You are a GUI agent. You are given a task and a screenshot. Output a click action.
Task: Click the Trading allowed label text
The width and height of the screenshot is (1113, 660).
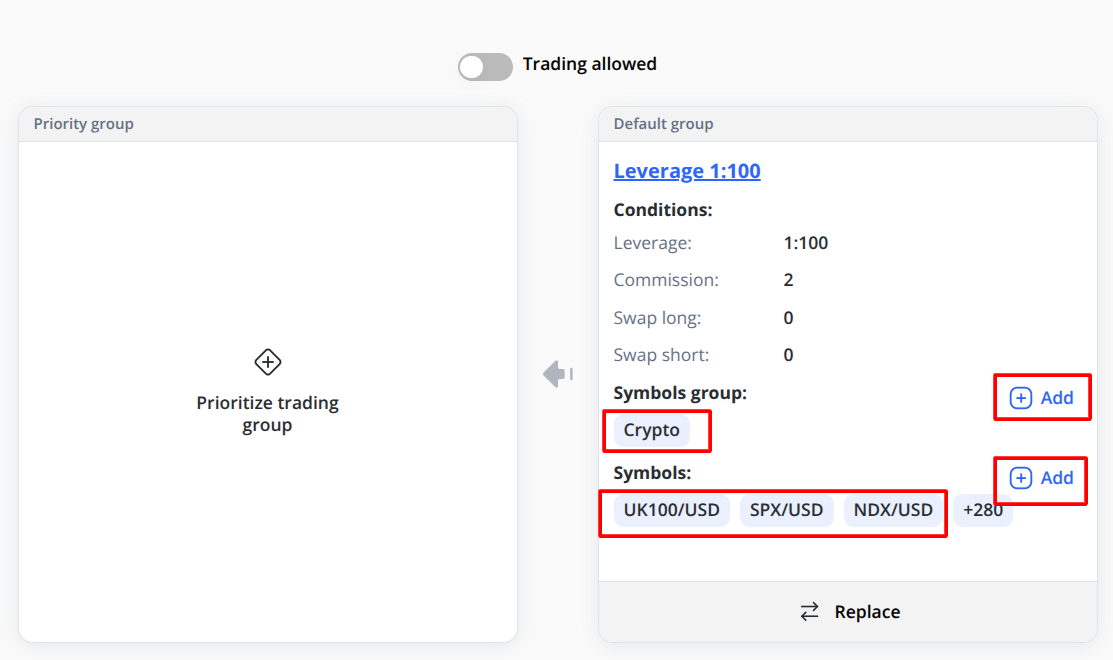coord(589,64)
